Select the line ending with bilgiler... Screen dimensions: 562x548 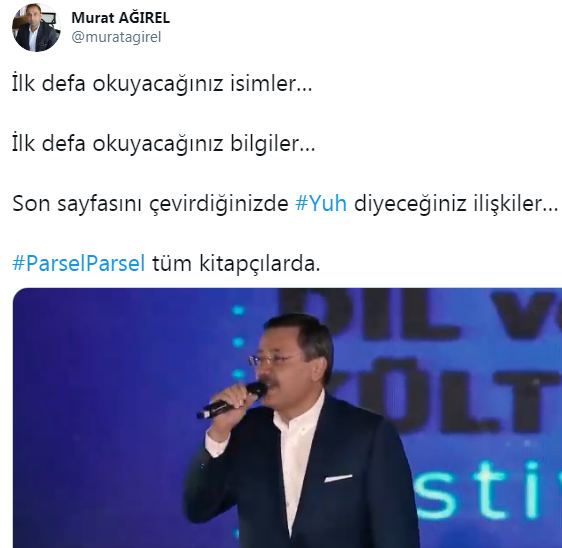pos(164,144)
